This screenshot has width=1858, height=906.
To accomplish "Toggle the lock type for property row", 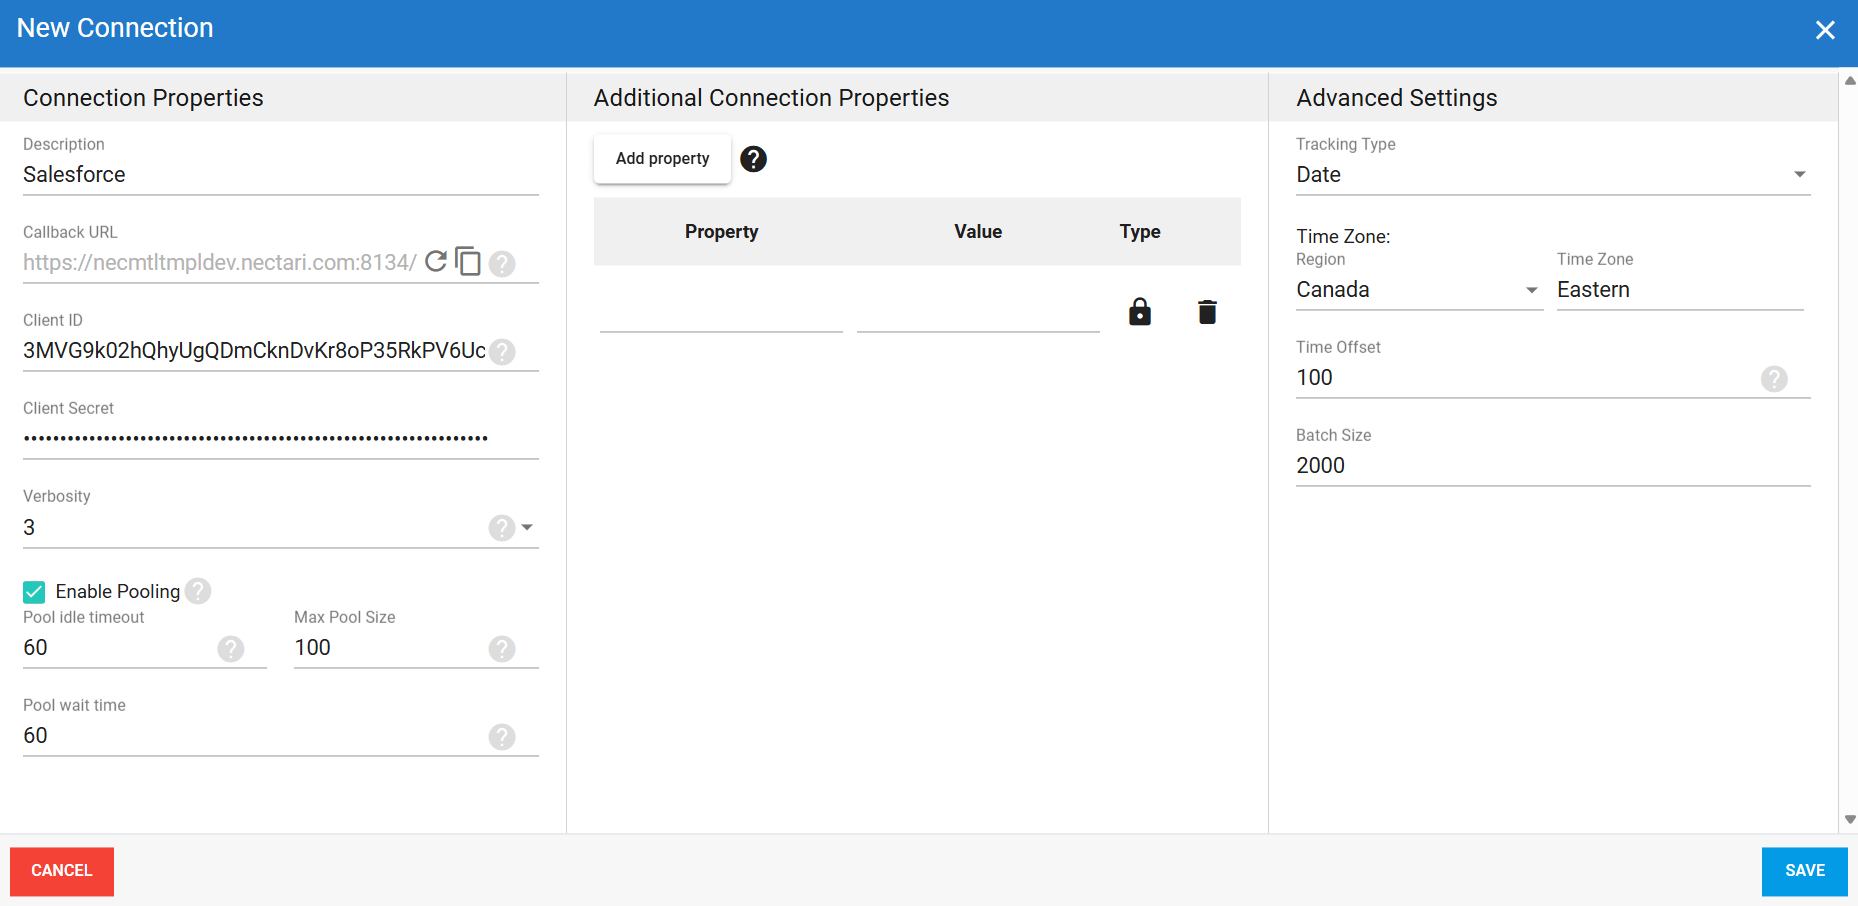I will point(1140,312).
